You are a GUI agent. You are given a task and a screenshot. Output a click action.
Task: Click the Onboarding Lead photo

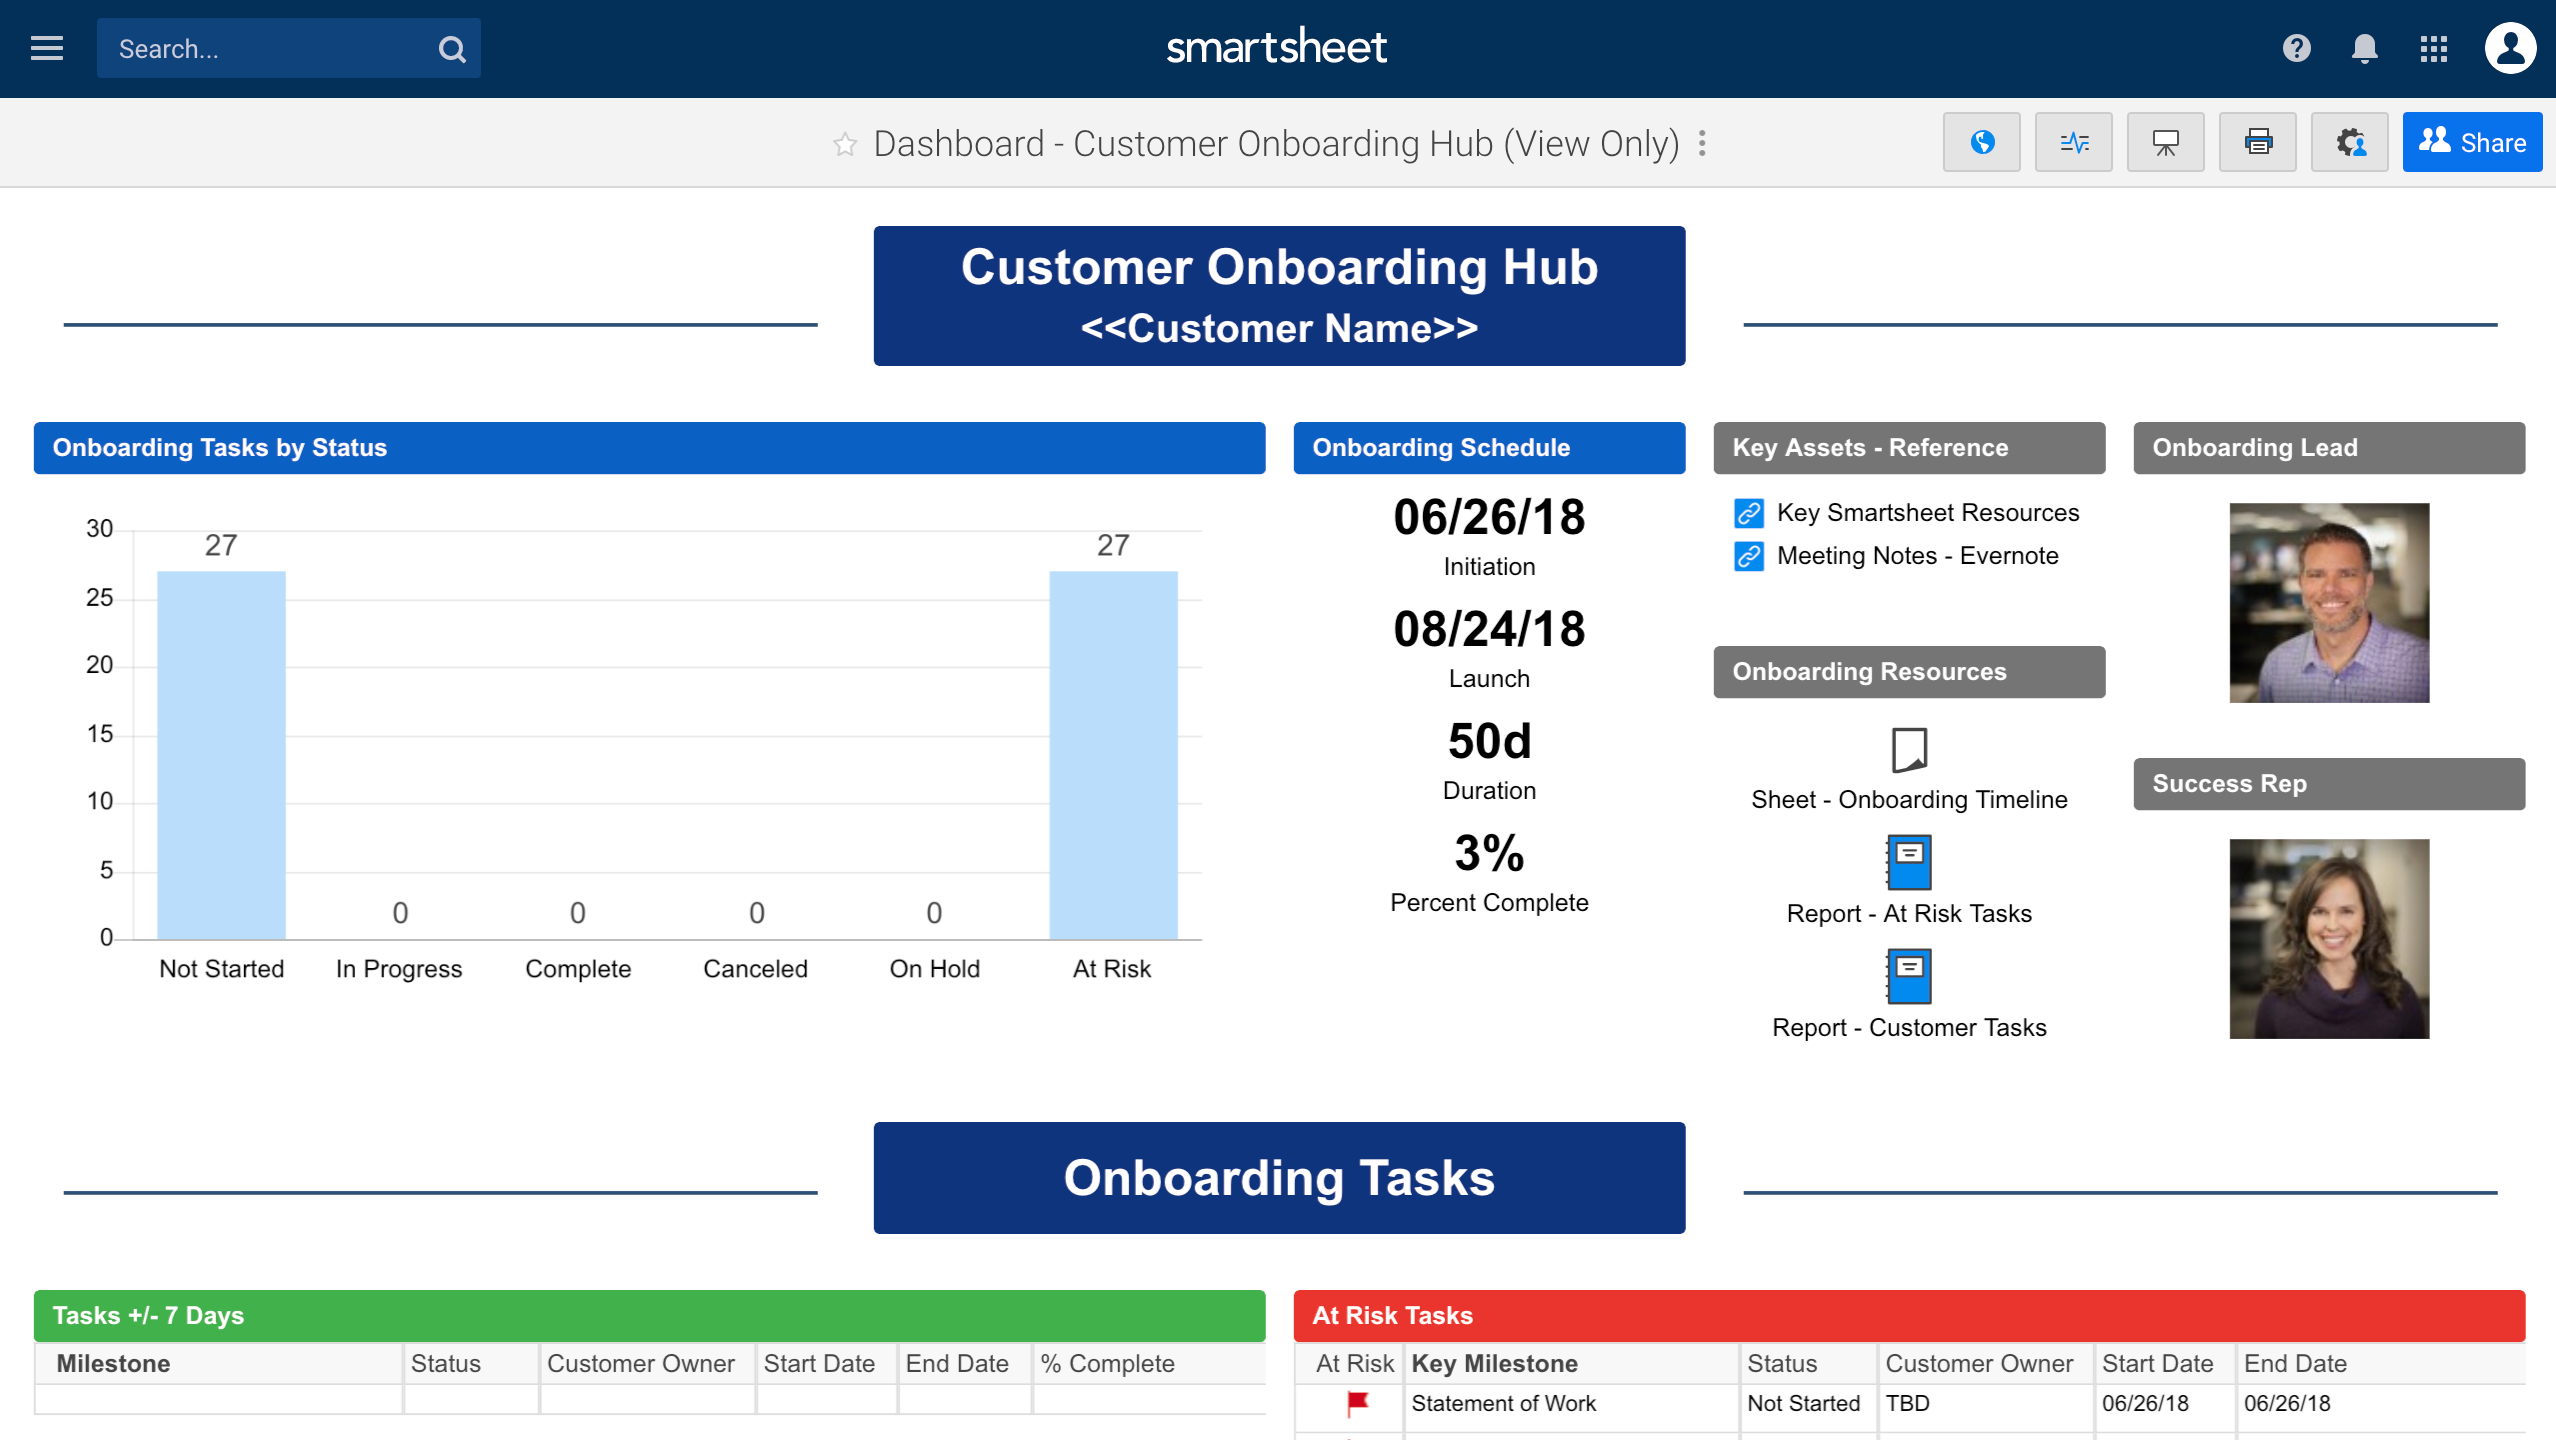point(2328,603)
